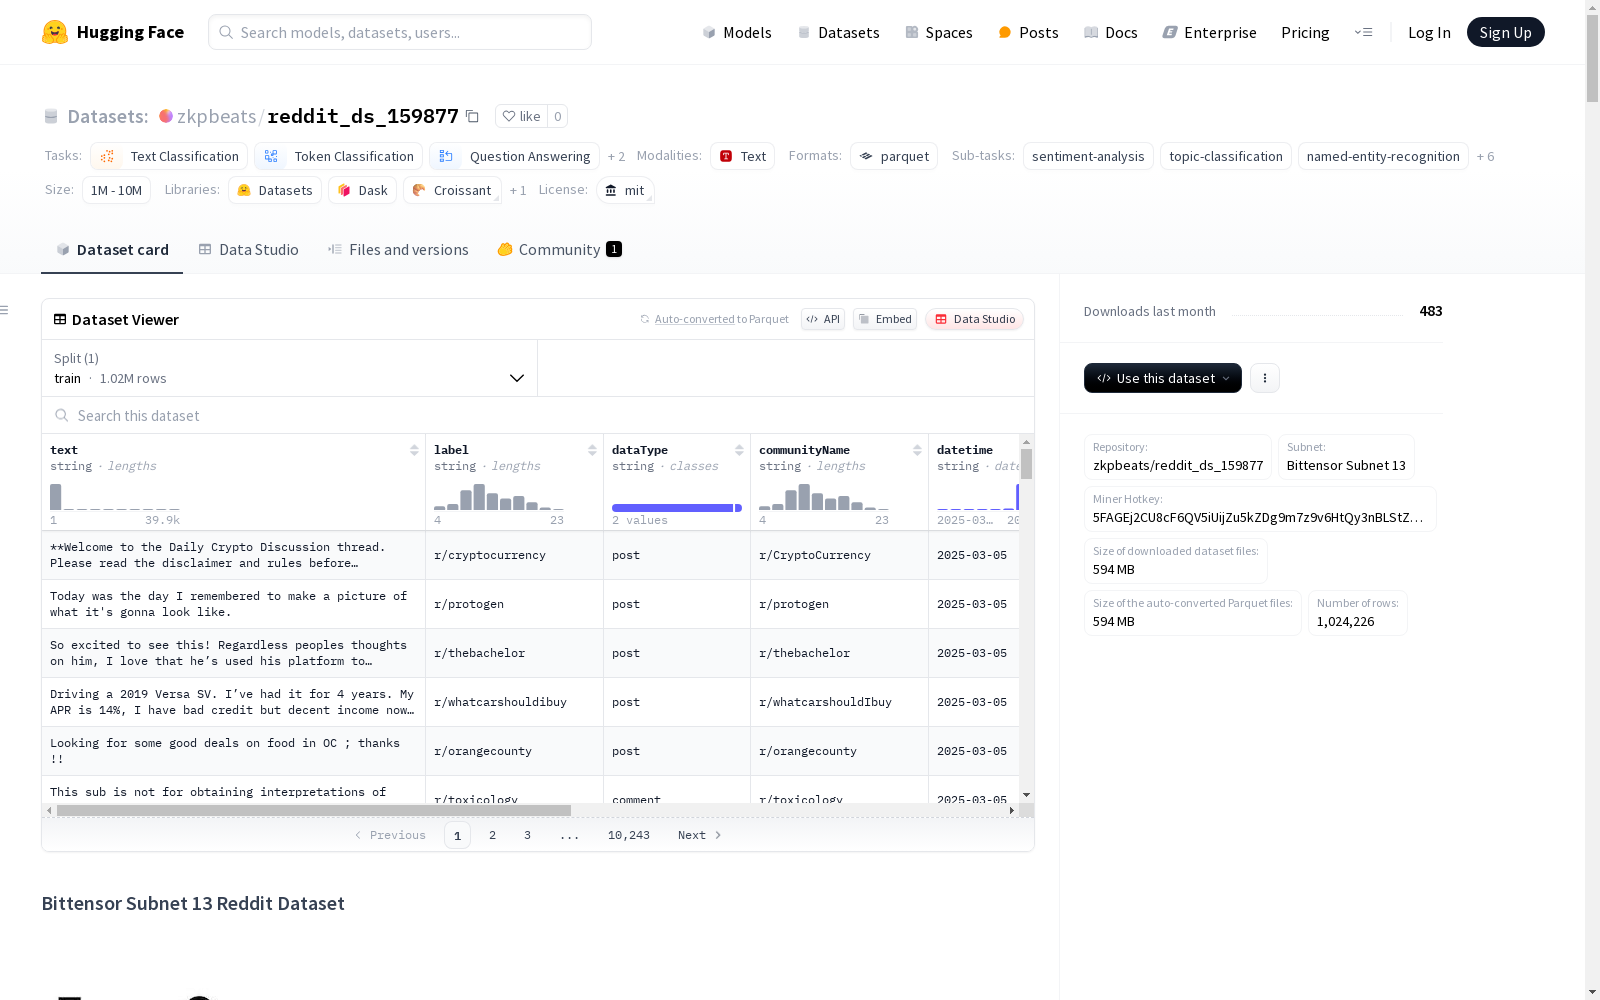Open Posts in top navigation
The height and width of the screenshot is (1000, 1600).
tap(1028, 32)
